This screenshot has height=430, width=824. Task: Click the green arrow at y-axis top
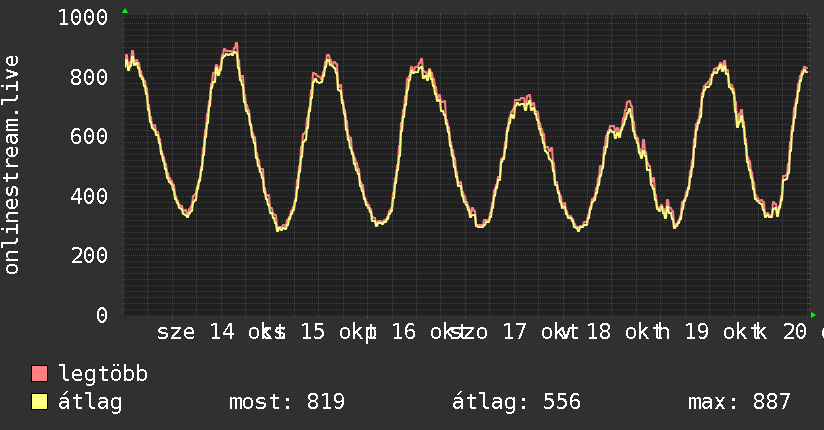coord(125,11)
